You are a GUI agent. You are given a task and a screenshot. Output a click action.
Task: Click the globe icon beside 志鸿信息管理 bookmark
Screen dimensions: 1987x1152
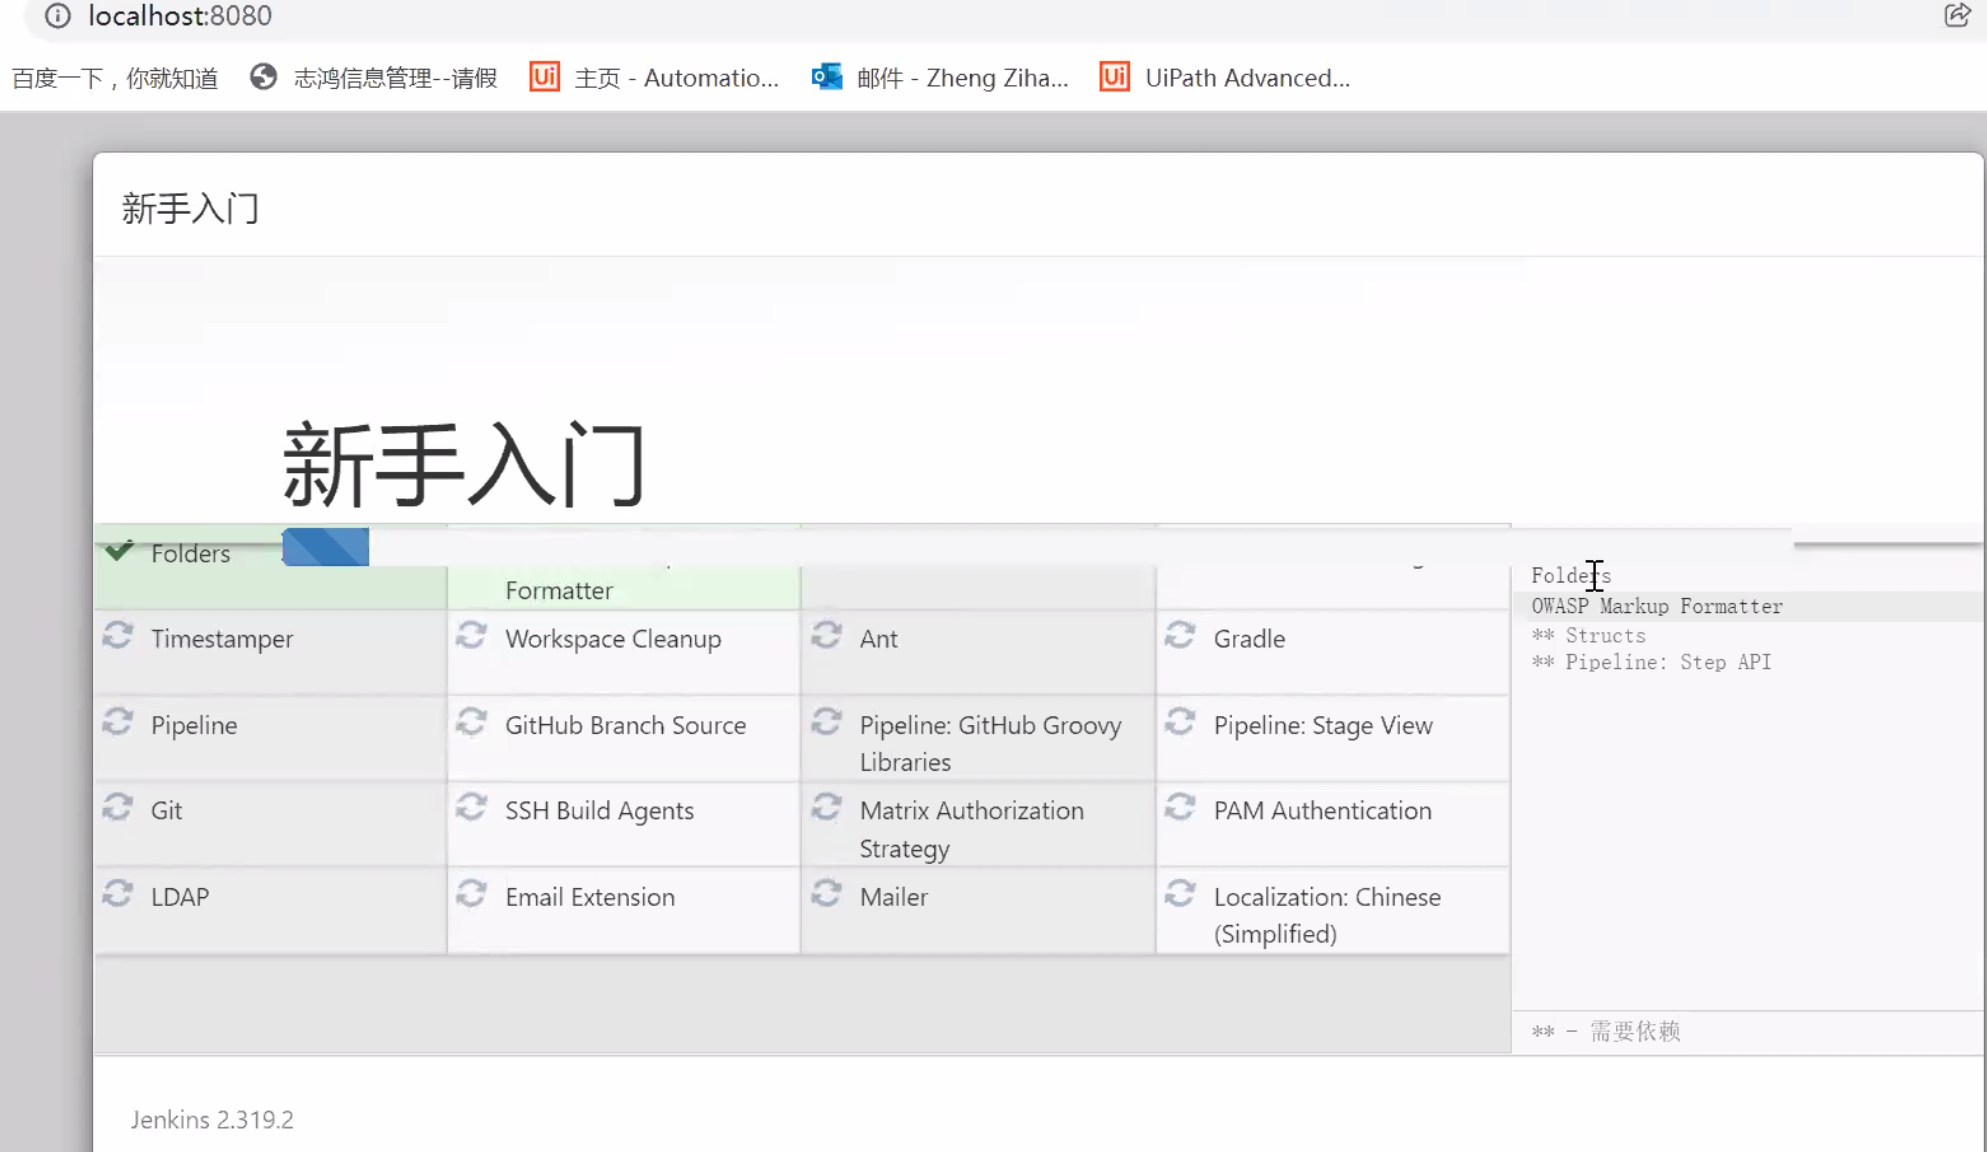point(263,77)
